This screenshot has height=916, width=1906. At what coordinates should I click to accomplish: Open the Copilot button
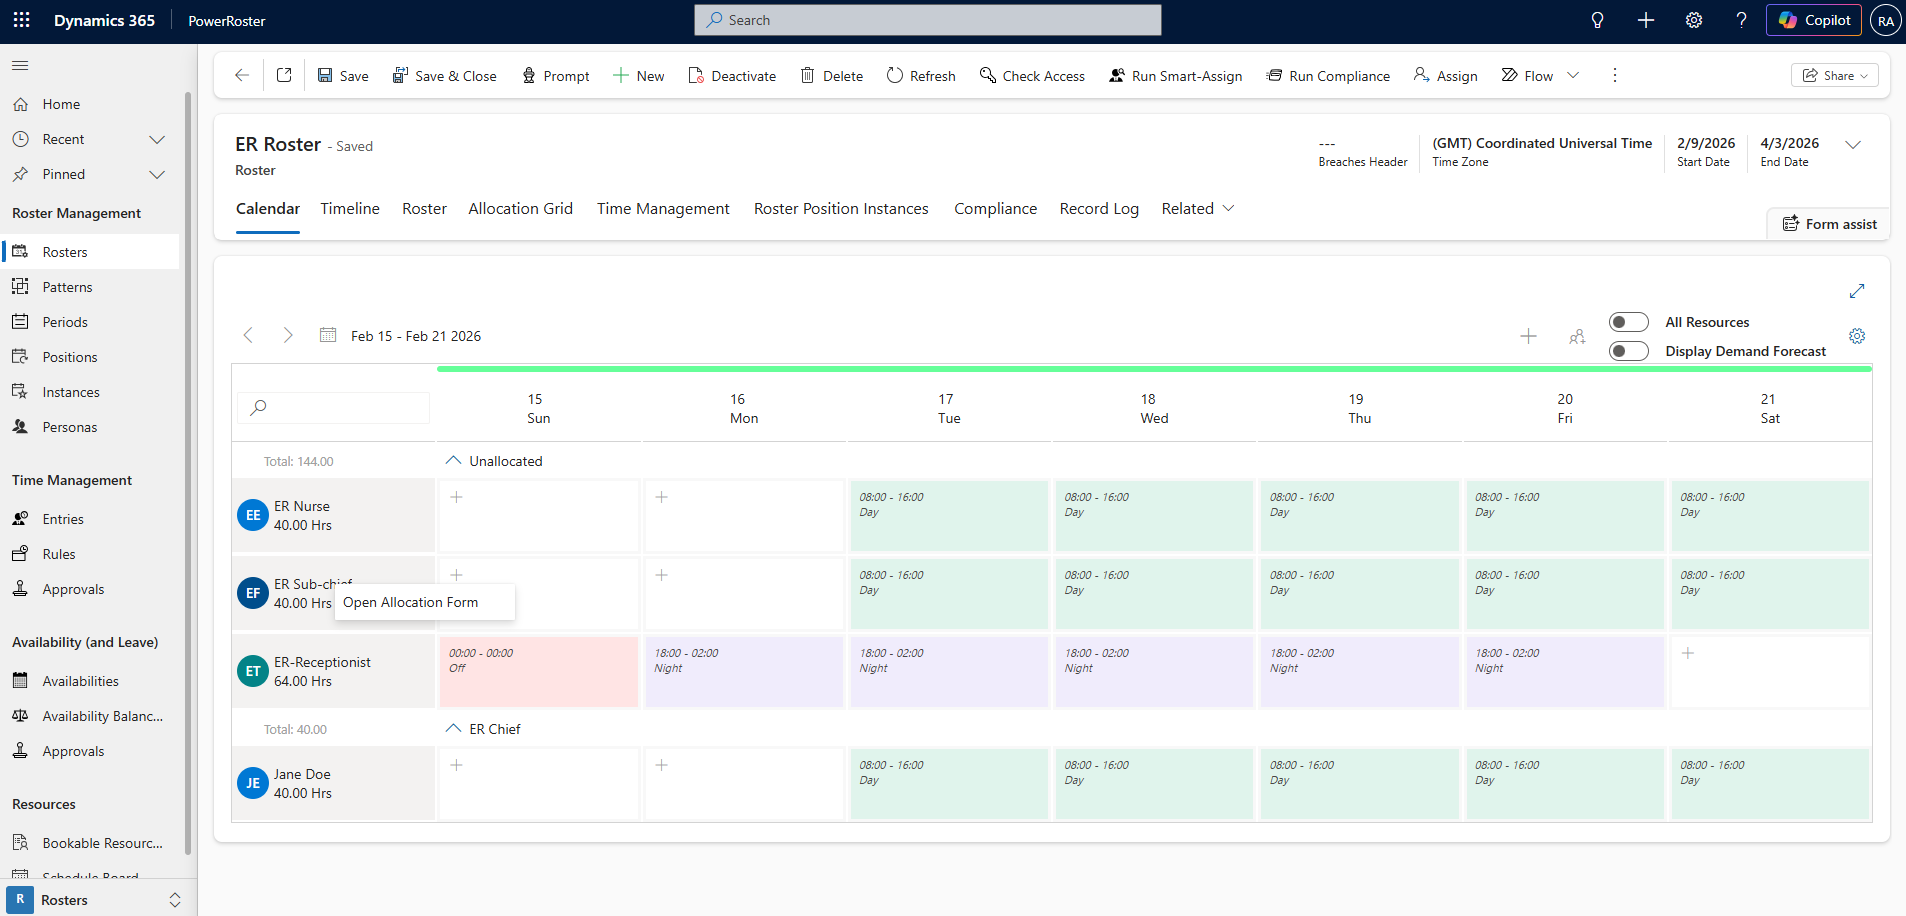1816,20
